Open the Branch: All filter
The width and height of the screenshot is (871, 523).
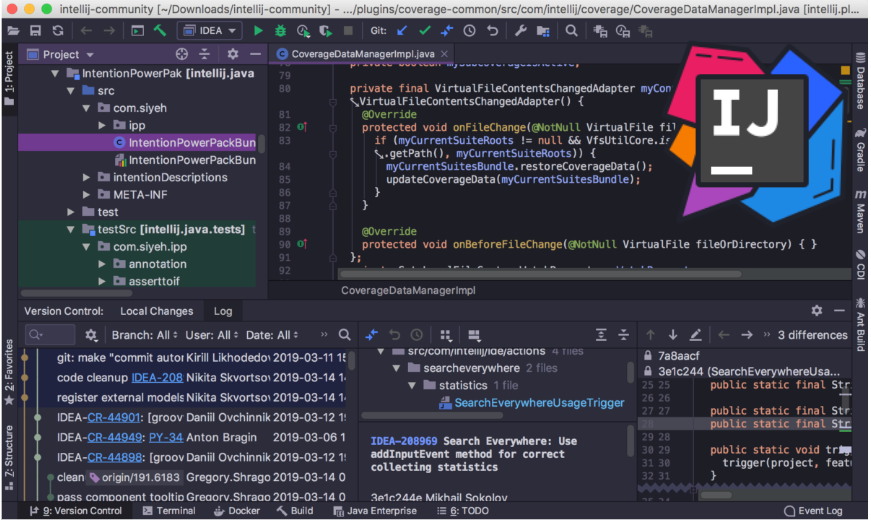coord(144,335)
